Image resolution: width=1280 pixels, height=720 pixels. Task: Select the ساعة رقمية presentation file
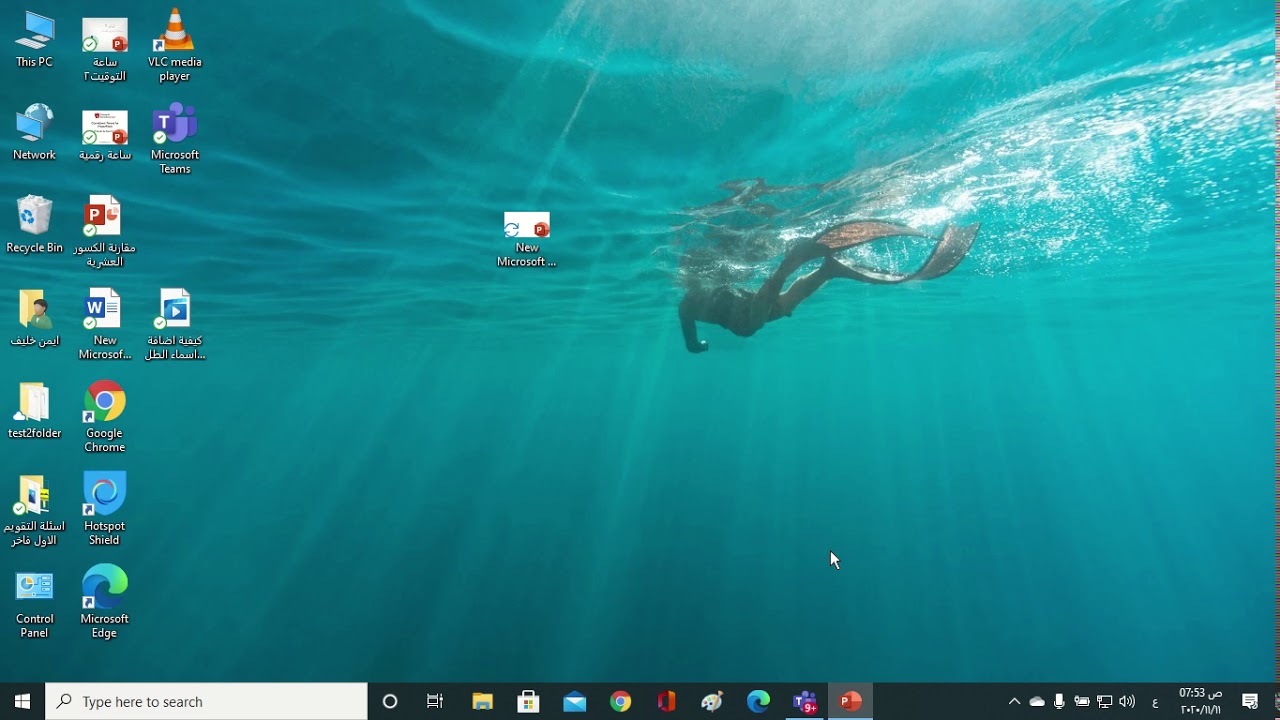105,135
